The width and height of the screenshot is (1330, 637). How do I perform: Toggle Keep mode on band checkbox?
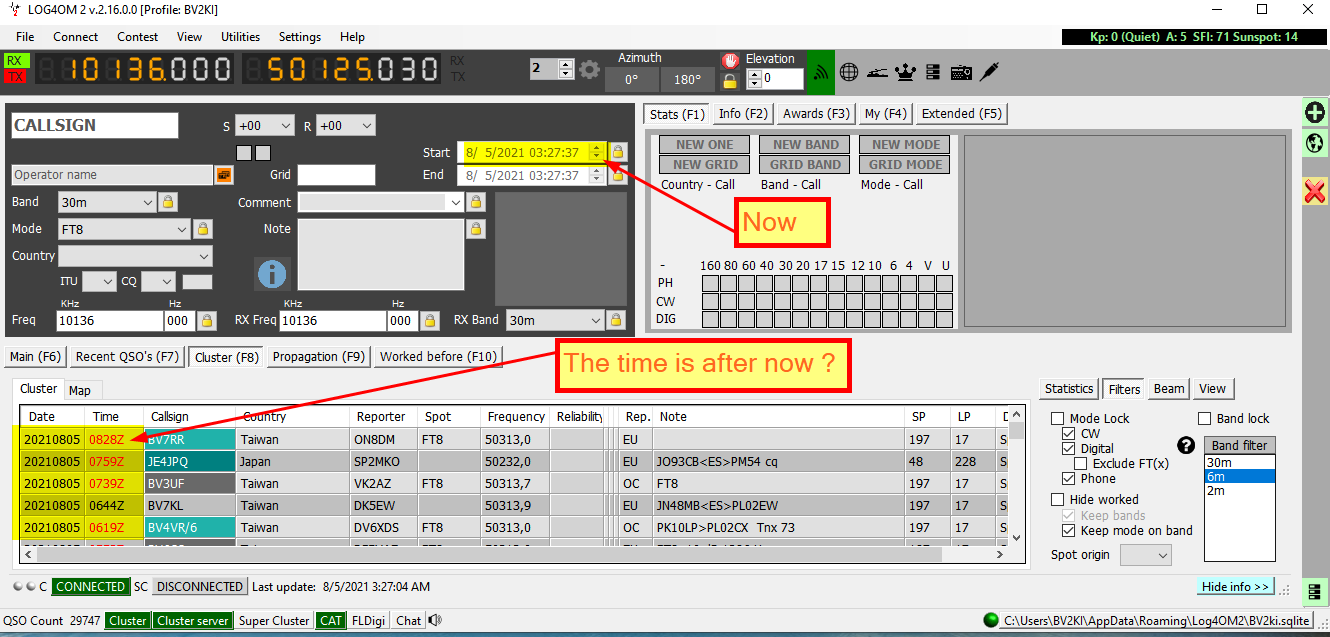[1069, 531]
